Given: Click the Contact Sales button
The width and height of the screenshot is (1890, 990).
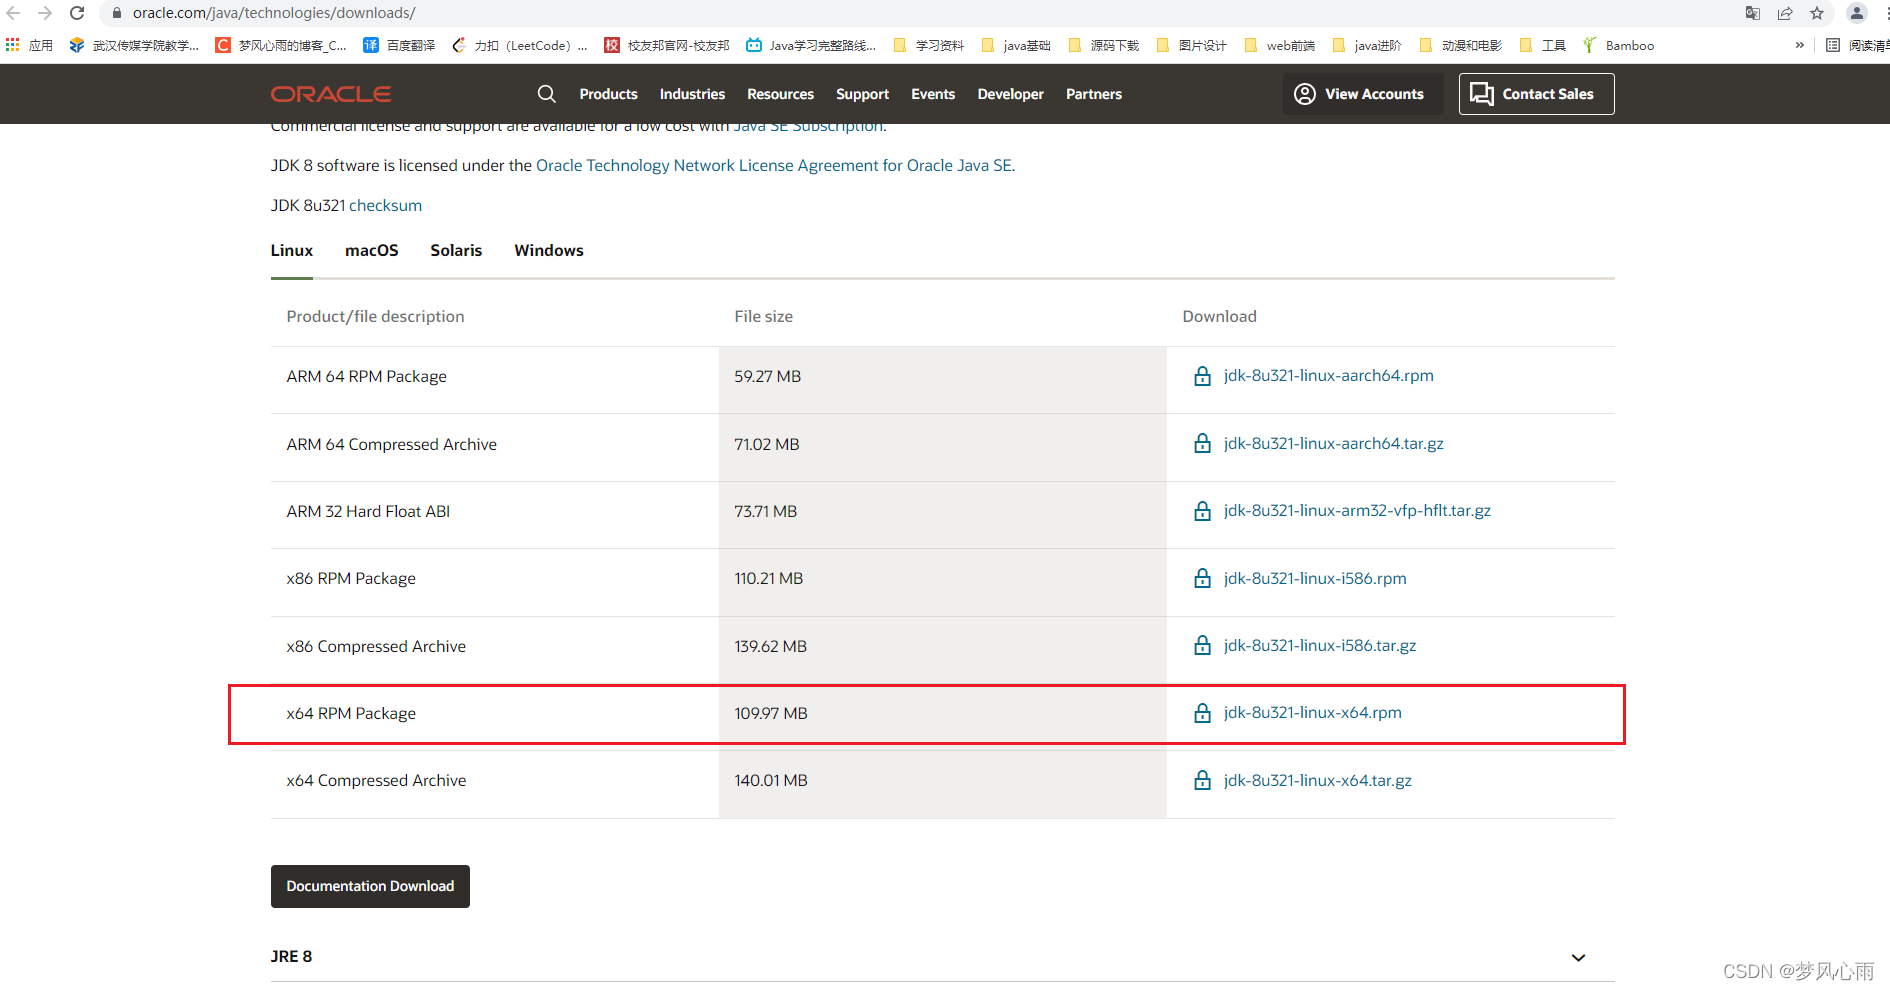Looking at the screenshot, I should [x=1536, y=94].
